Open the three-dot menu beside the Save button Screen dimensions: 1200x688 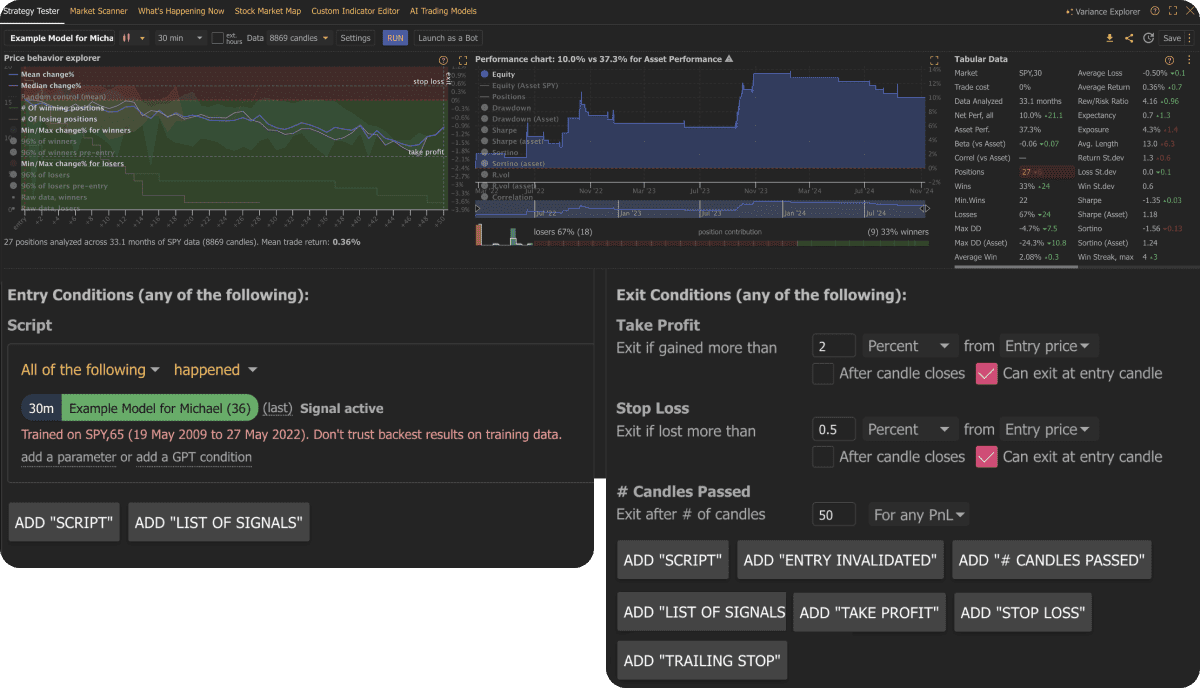pos(1190,37)
